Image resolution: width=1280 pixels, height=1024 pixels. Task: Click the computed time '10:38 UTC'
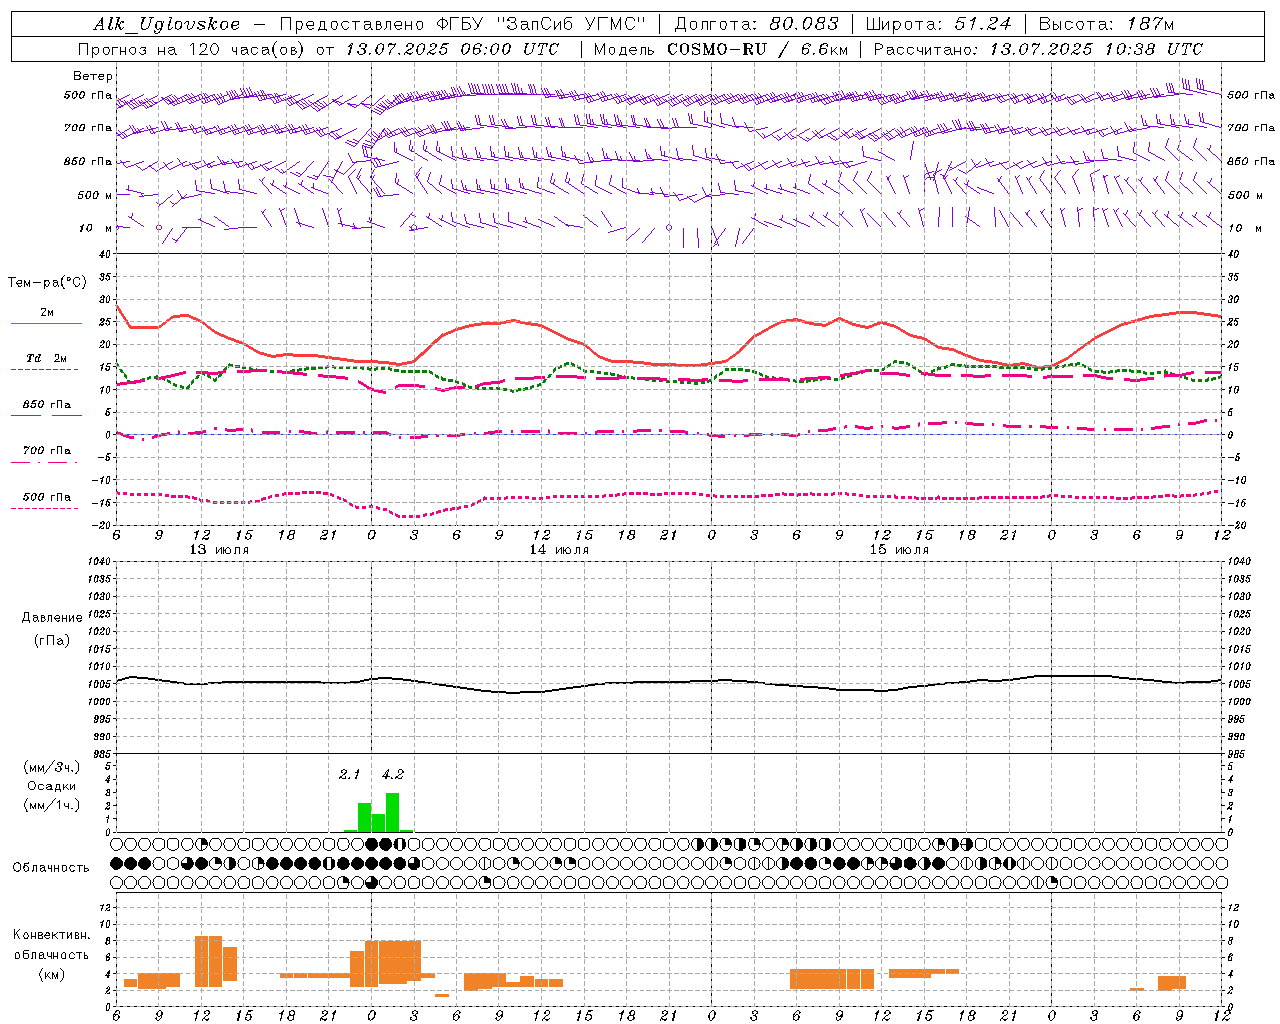point(1154,49)
